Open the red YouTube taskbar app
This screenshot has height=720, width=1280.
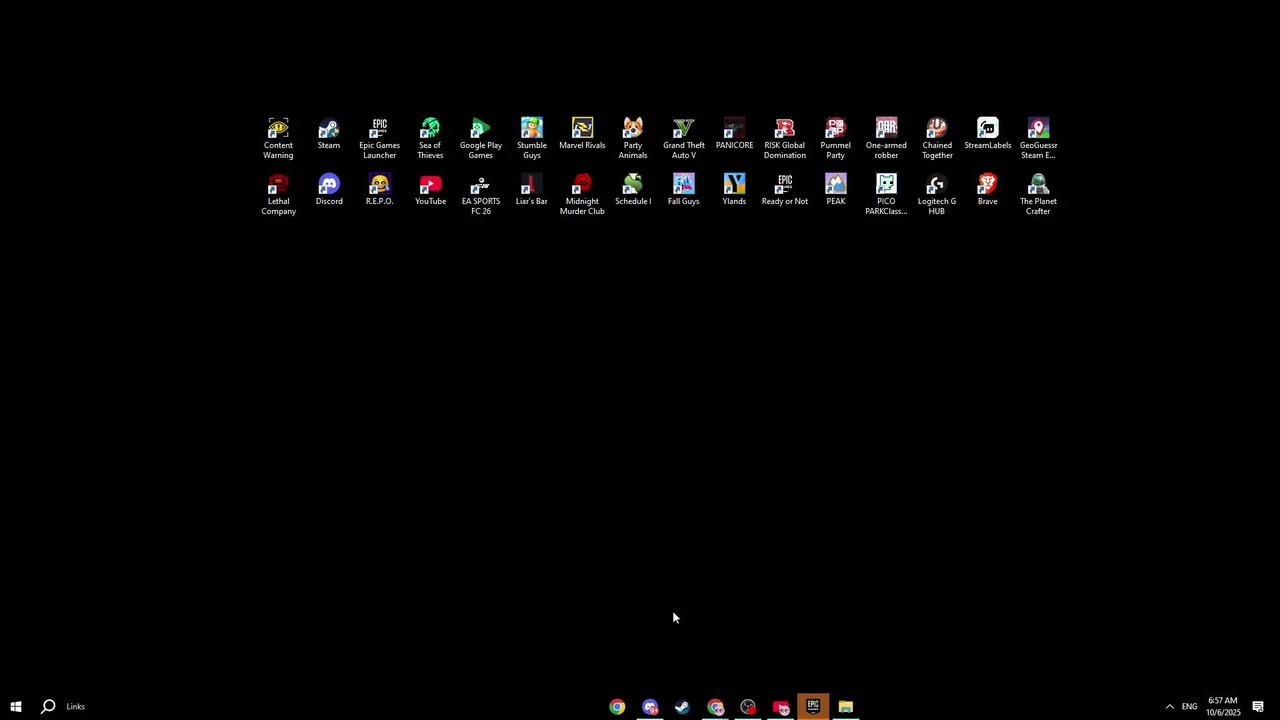pos(781,707)
